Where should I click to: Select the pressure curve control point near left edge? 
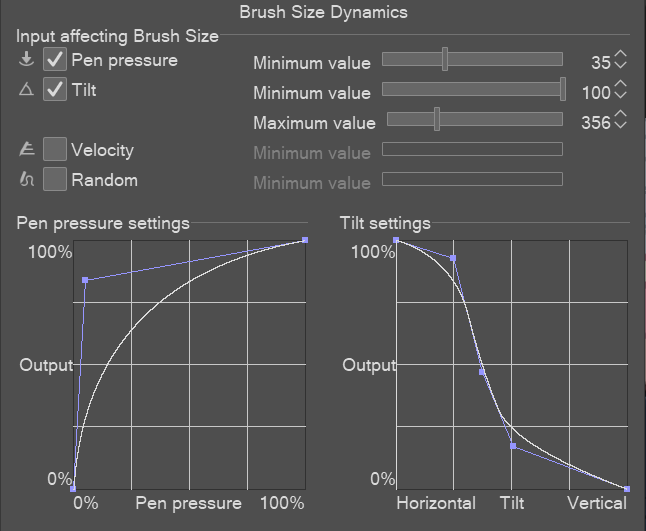pyautogui.click(x=85, y=280)
